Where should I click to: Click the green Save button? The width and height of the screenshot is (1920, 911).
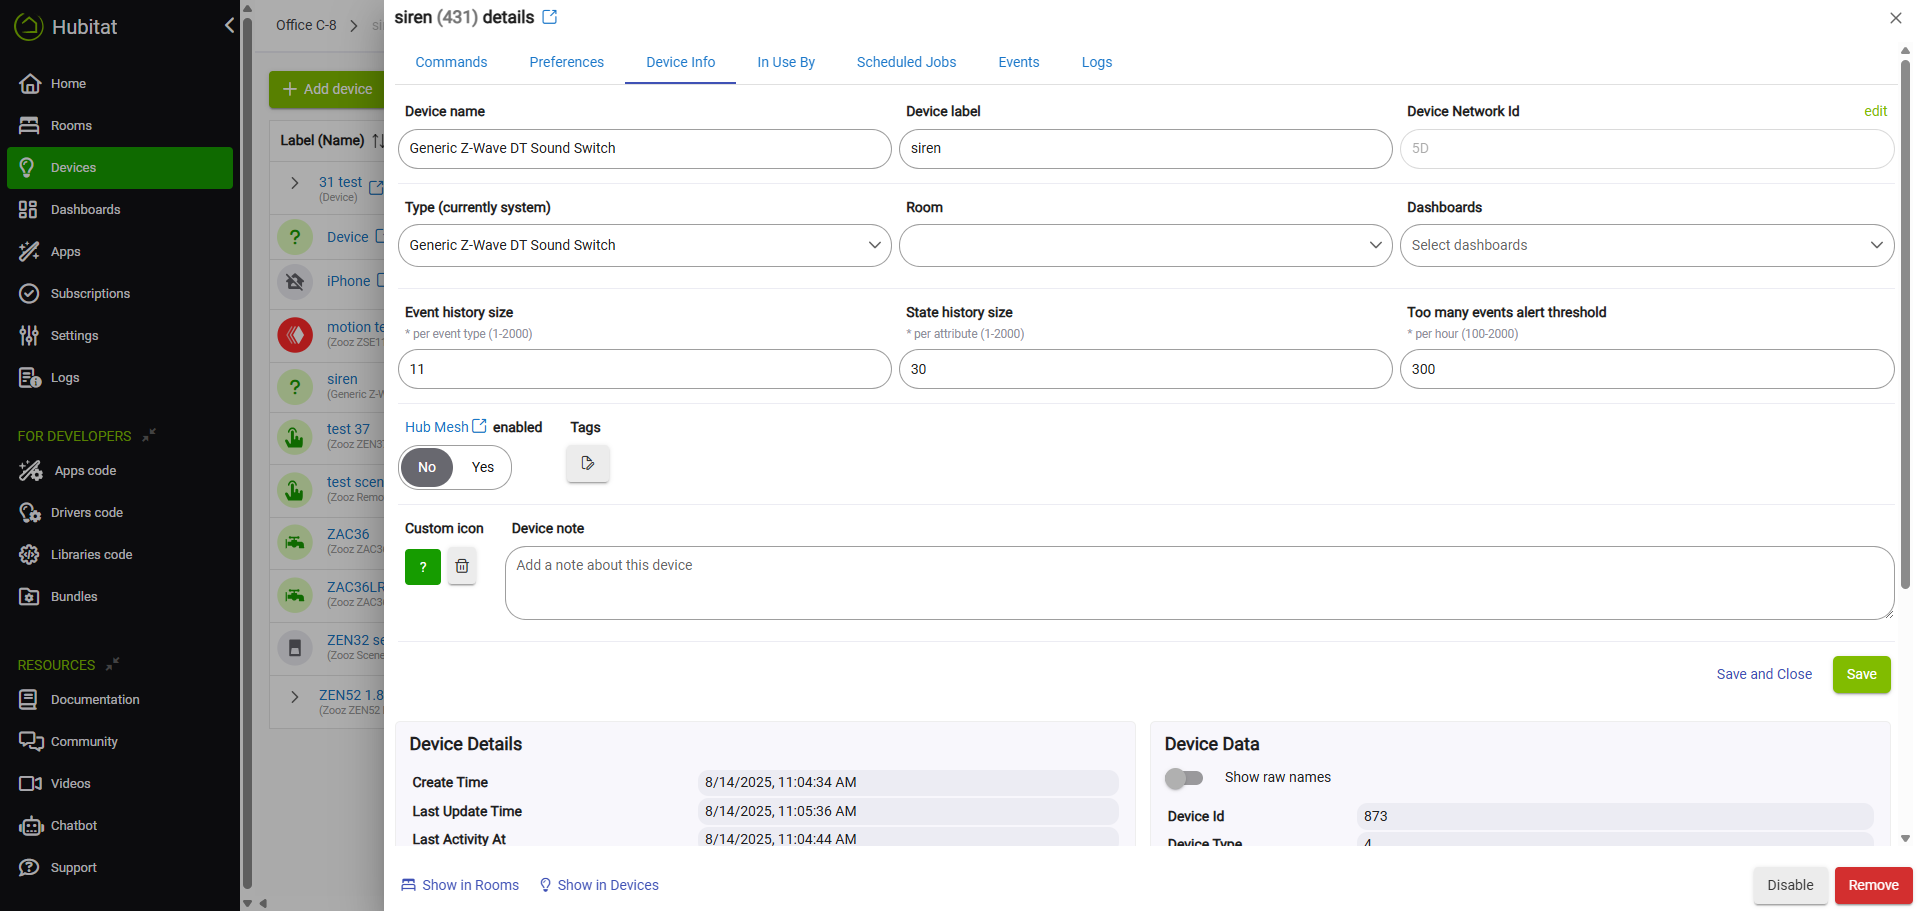click(1862, 674)
